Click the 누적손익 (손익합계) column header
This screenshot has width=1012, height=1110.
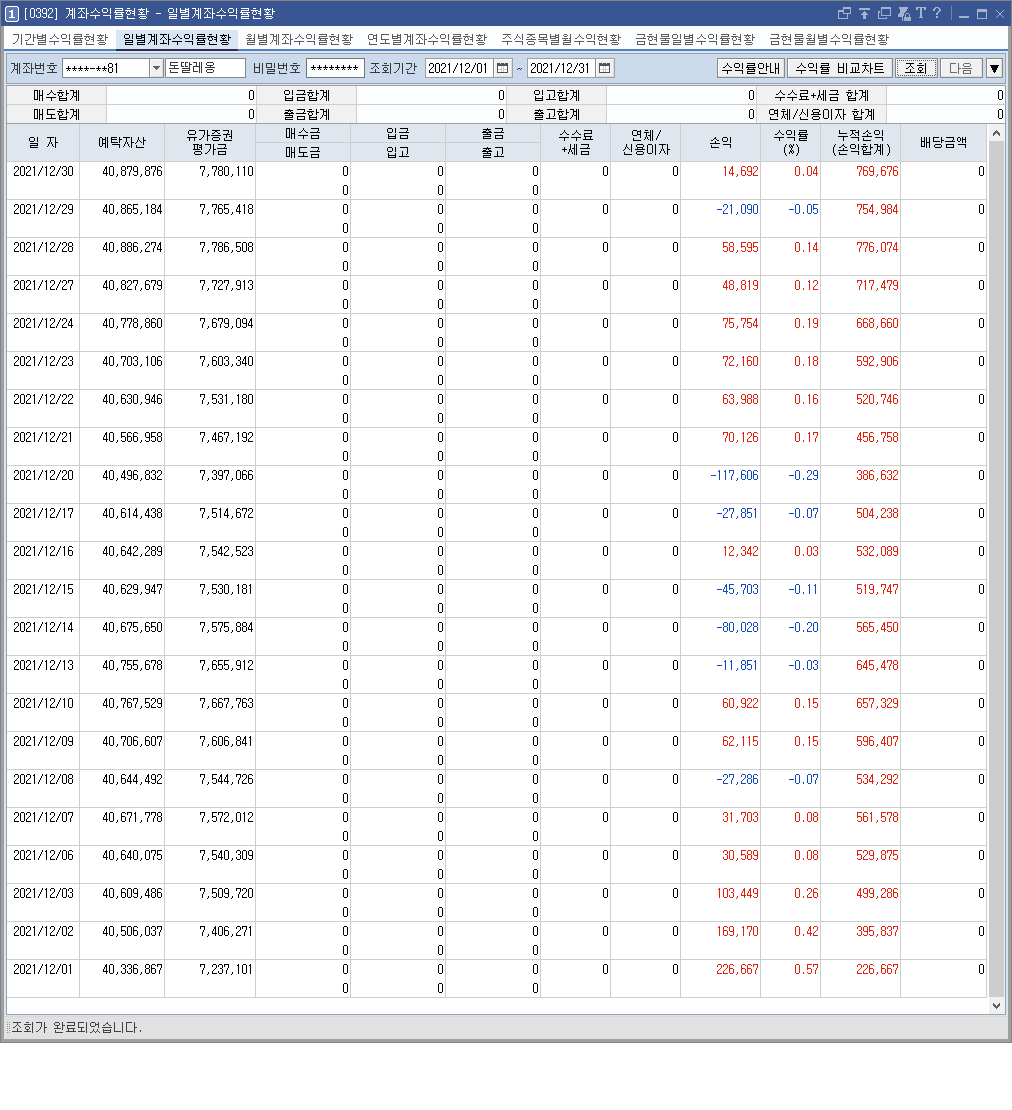(x=861, y=142)
